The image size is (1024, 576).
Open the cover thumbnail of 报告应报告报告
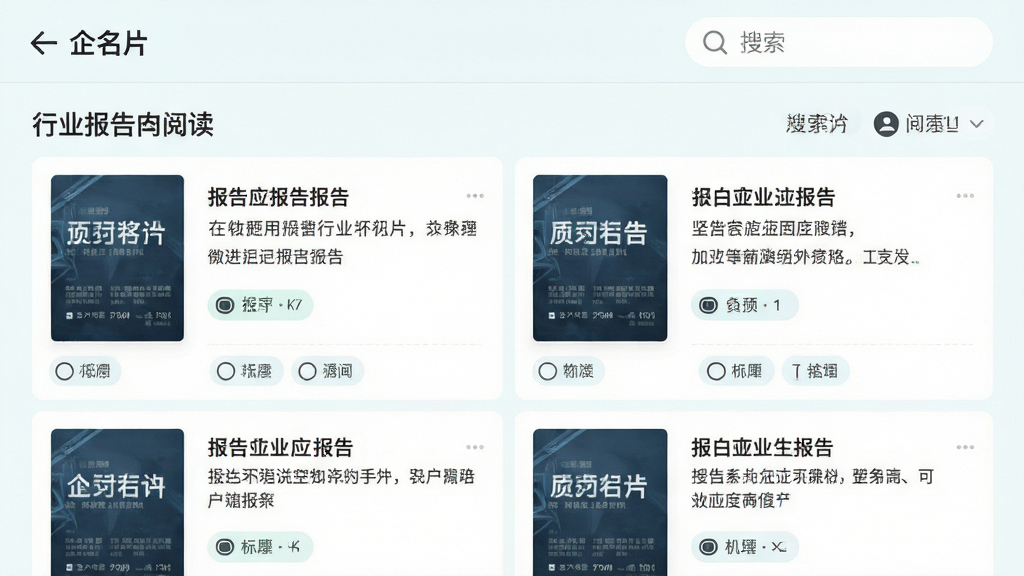(118, 258)
